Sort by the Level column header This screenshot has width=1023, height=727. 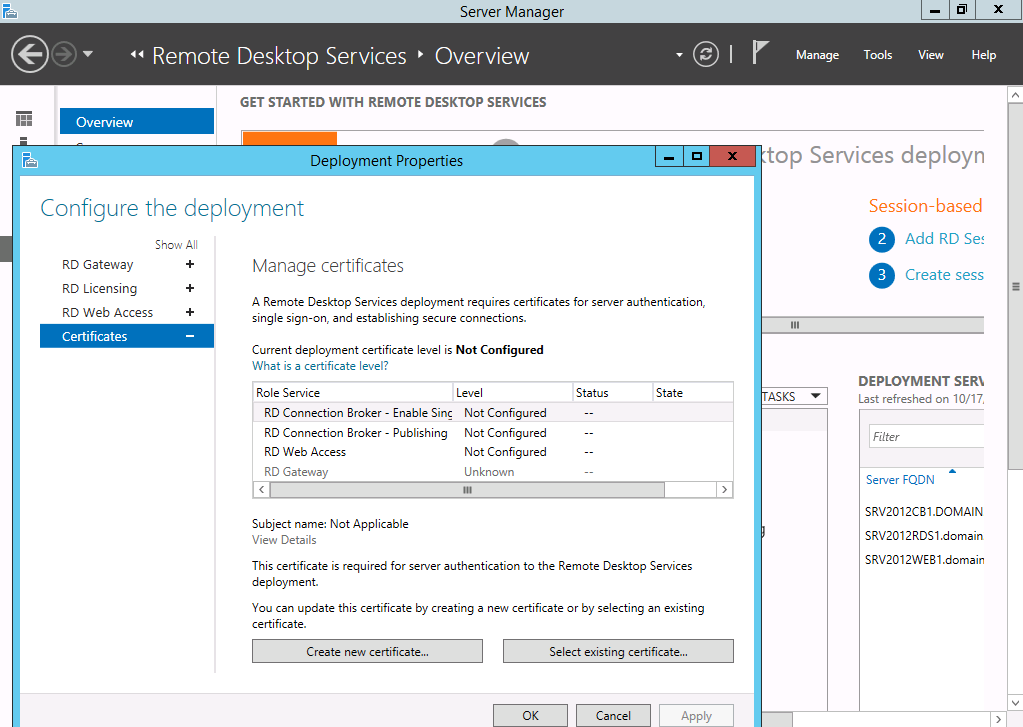pyautogui.click(x=513, y=392)
